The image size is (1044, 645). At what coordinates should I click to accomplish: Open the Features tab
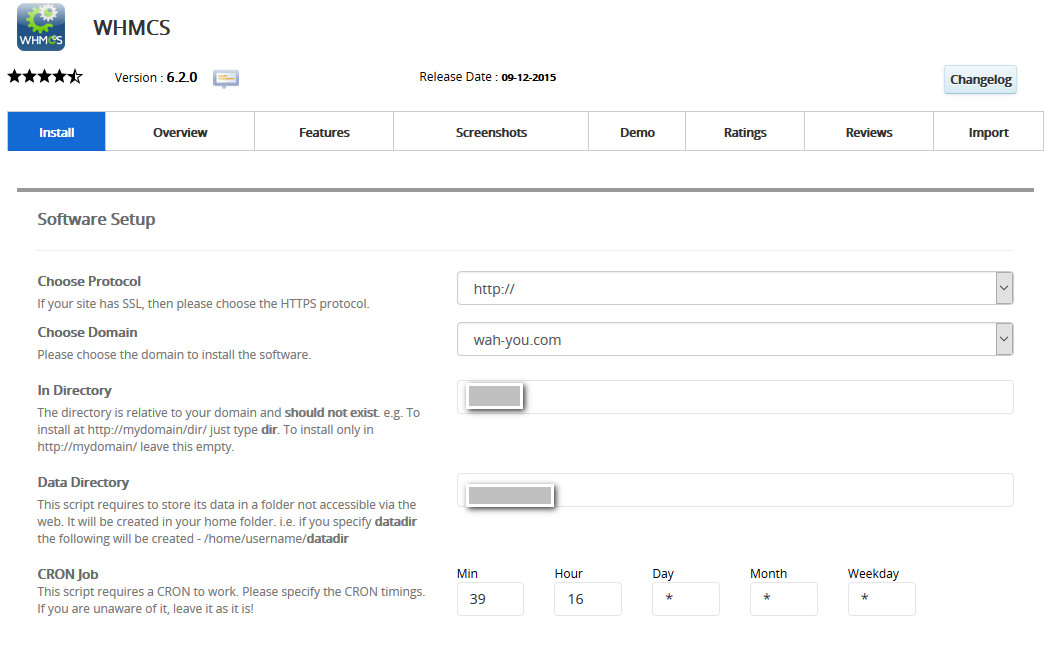pos(324,132)
